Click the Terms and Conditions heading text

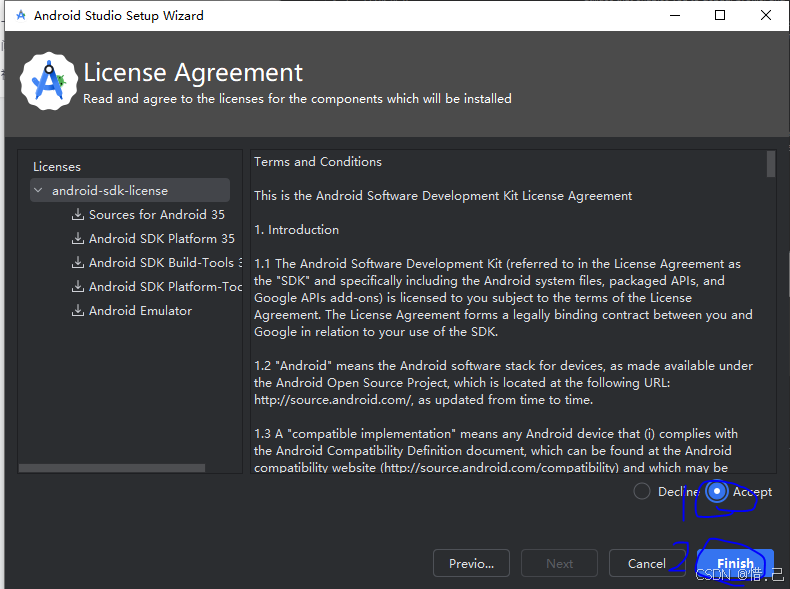[x=317, y=162]
